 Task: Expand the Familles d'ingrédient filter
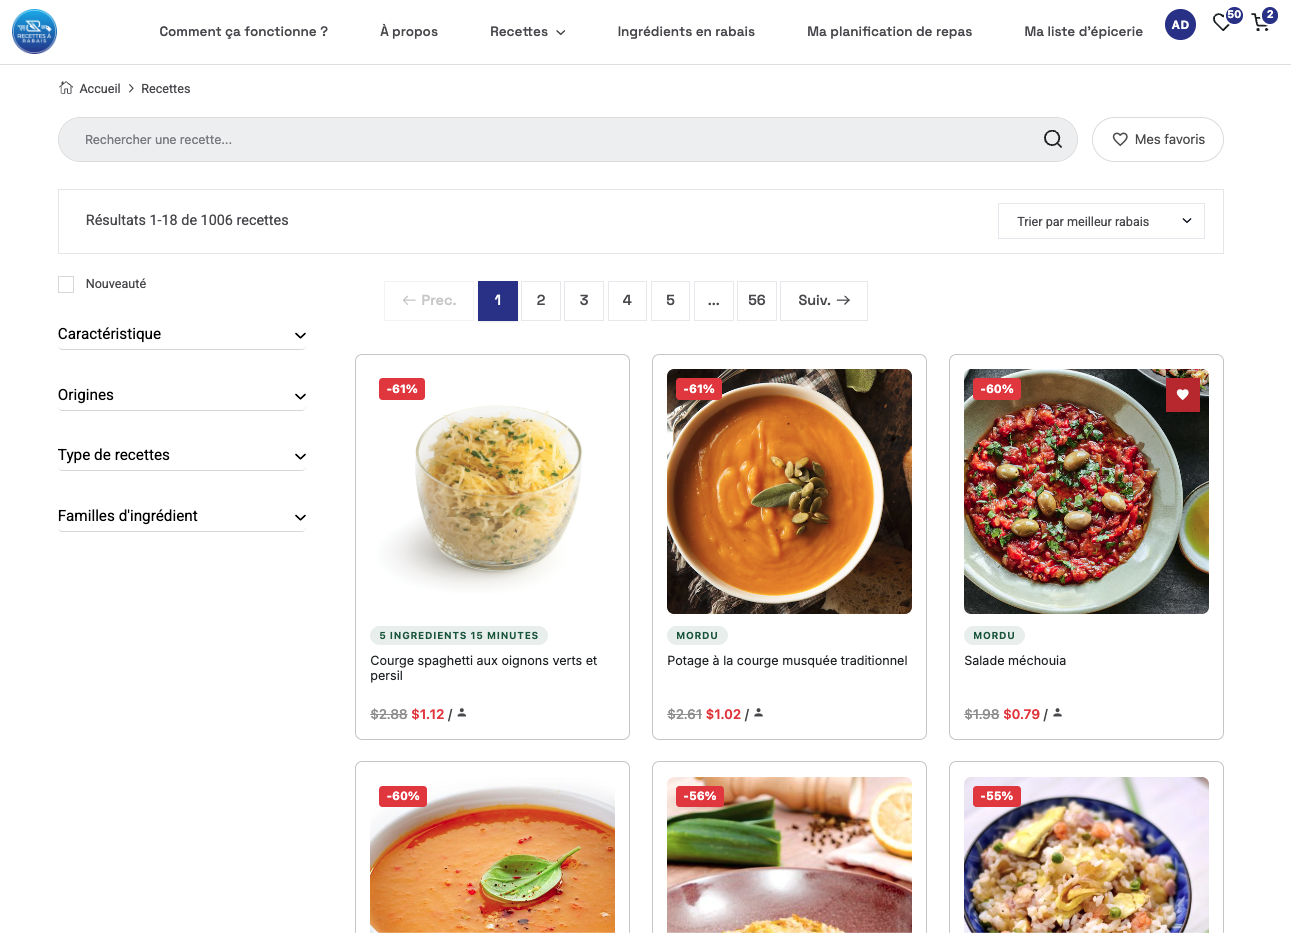pyautogui.click(x=181, y=516)
